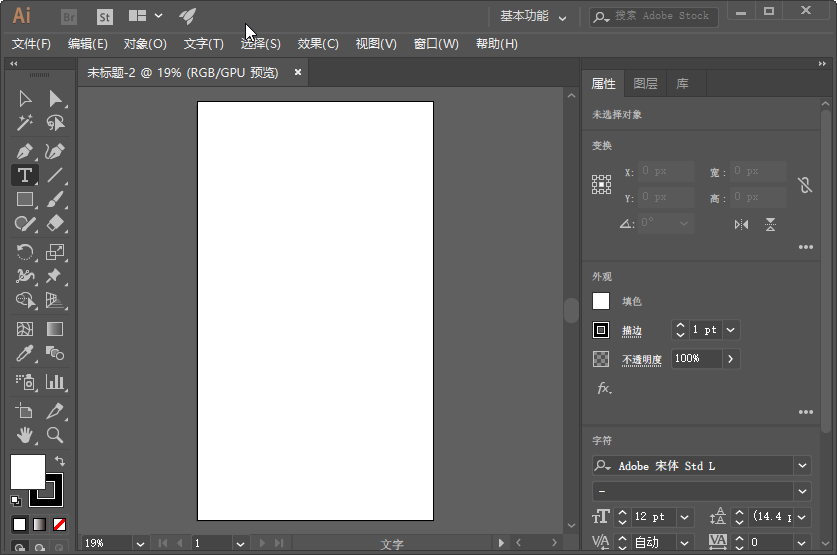837x555 pixels.
Task: Switch to the 库 panel tab
Action: [x=682, y=84]
